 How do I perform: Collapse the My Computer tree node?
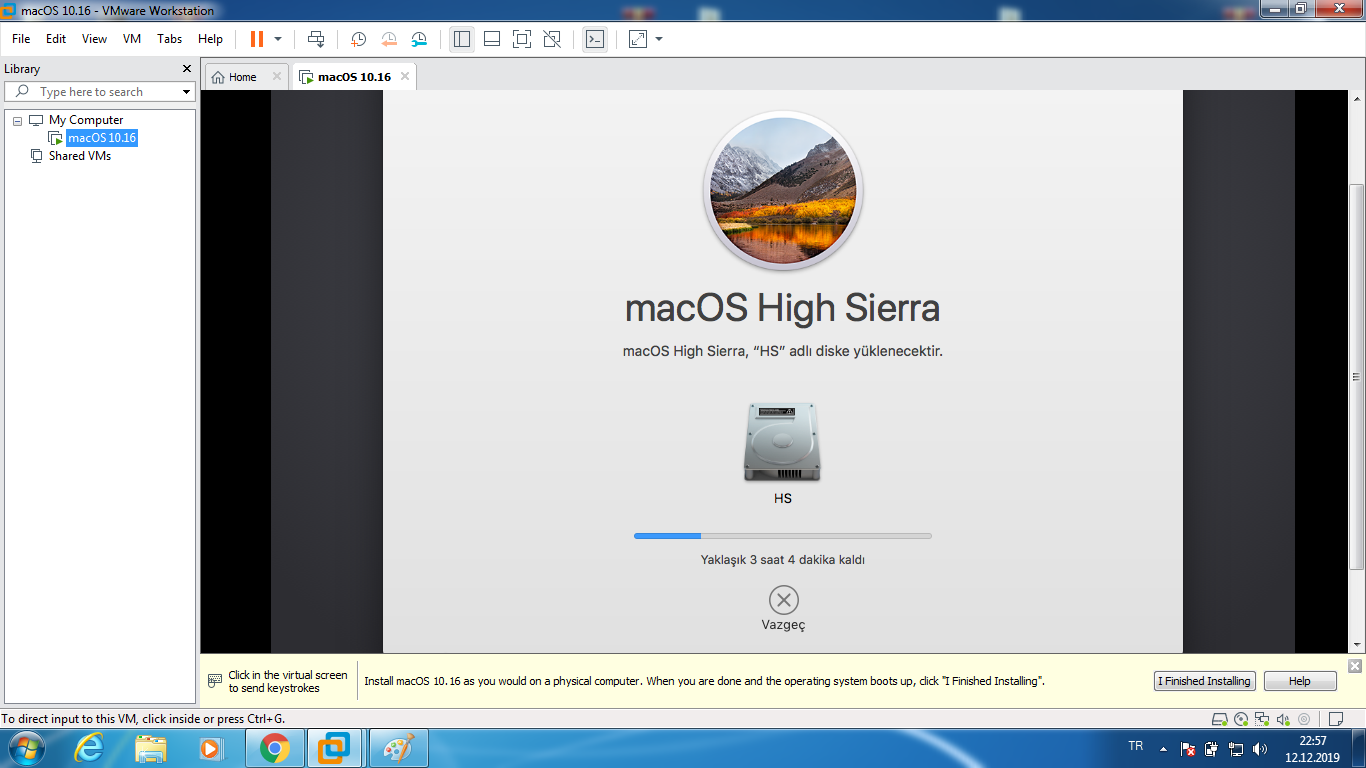(17, 120)
